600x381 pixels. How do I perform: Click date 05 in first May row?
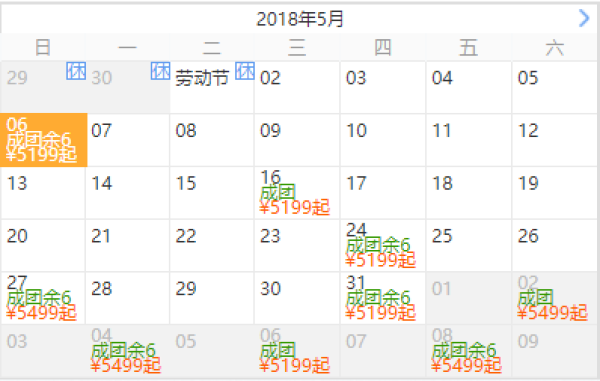point(554,87)
